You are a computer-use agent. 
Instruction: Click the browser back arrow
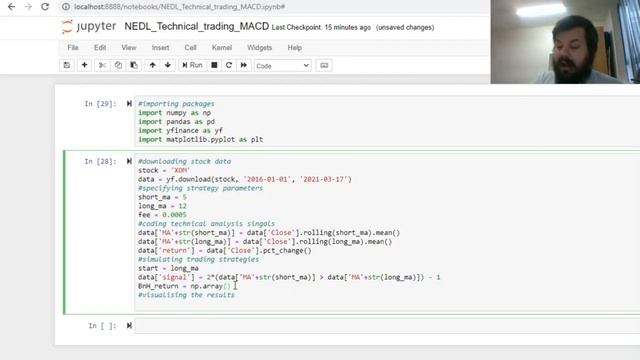pyautogui.click(x=11, y=7)
